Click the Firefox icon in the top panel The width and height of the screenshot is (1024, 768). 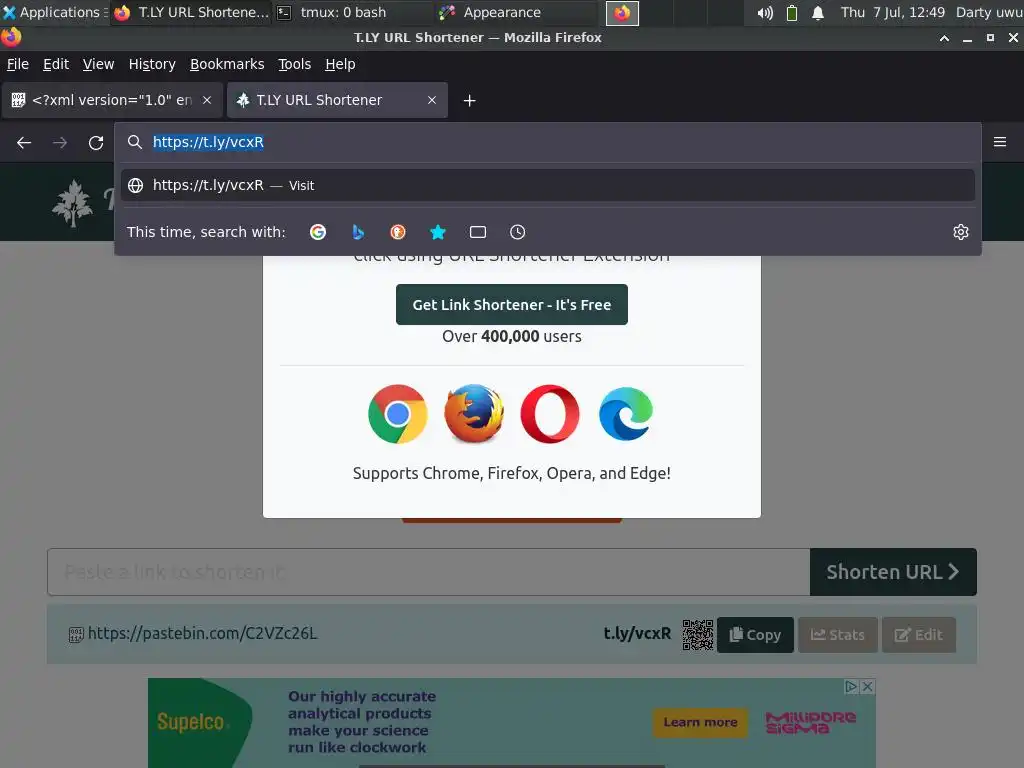coord(622,12)
